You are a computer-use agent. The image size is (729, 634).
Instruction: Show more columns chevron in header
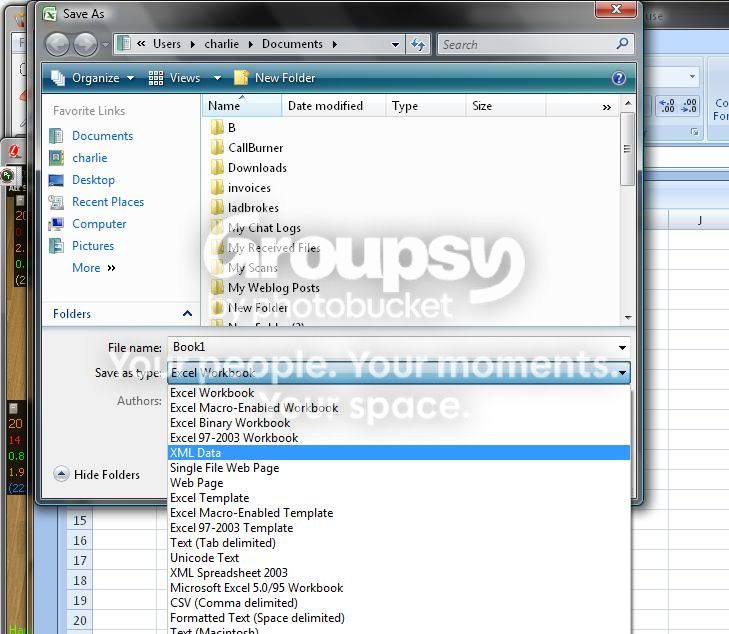(606, 107)
